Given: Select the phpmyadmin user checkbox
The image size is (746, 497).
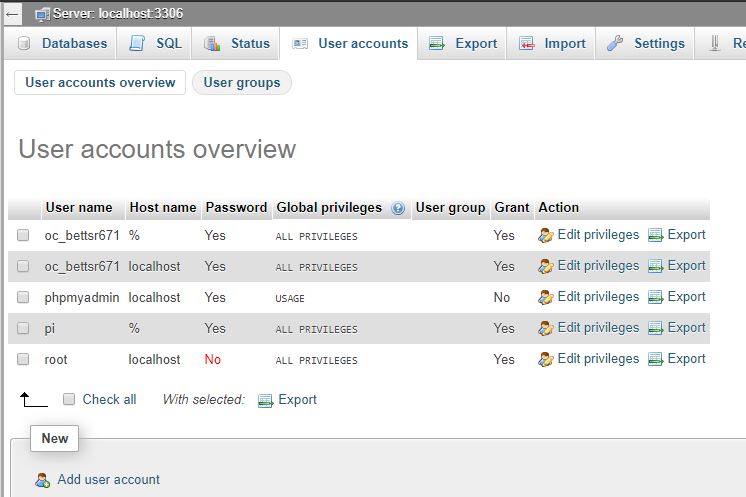Looking at the screenshot, I should tap(23, 297).
